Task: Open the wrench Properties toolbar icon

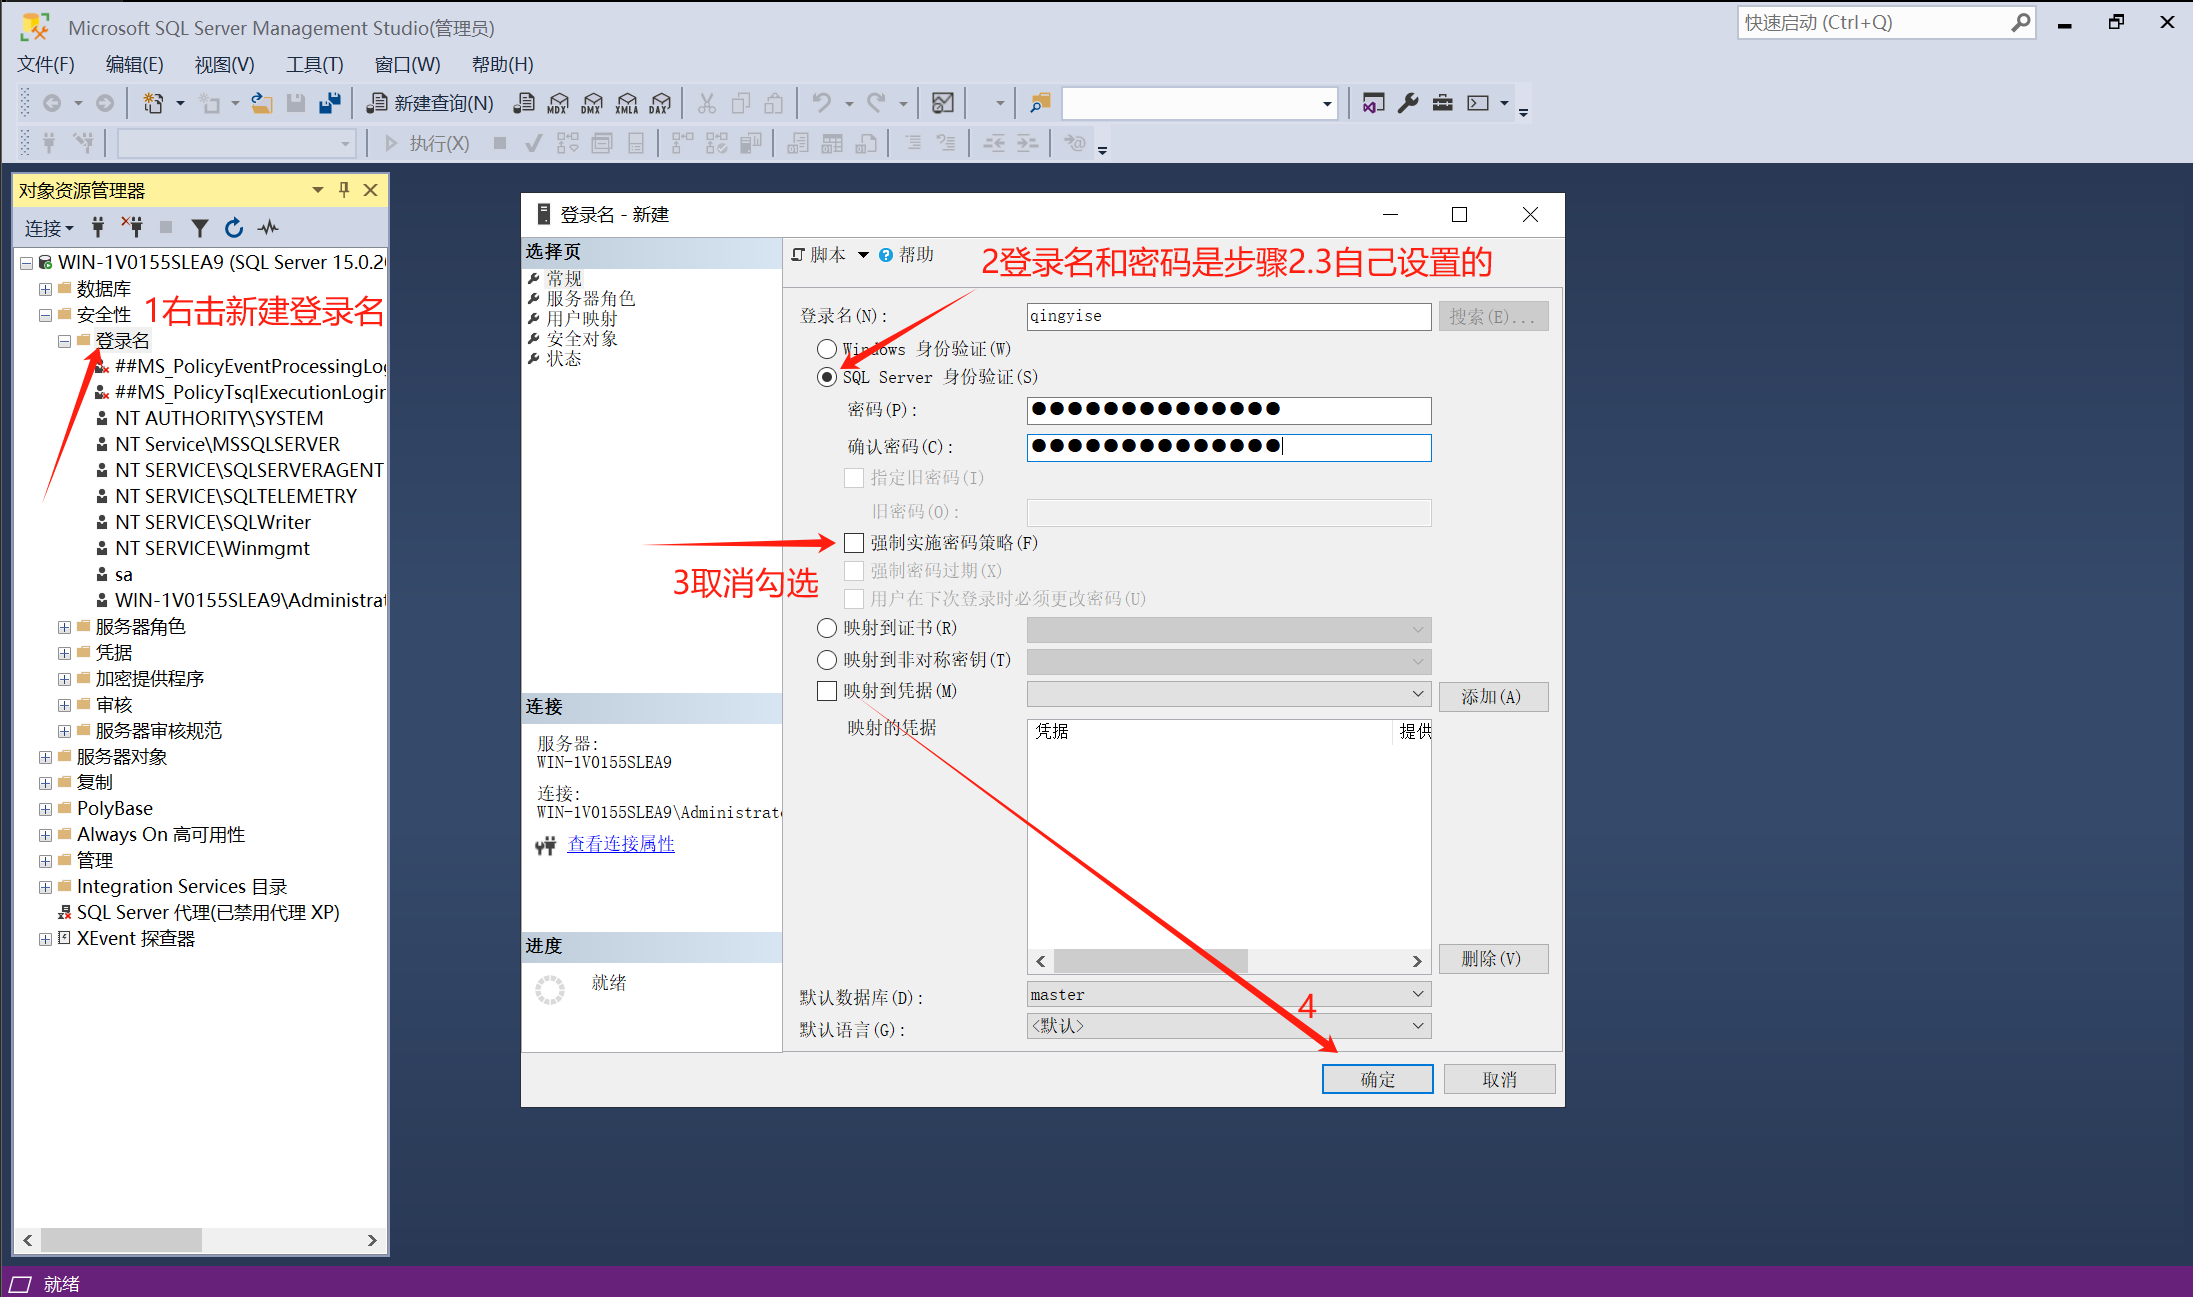Action: [x=1408, y=103]
